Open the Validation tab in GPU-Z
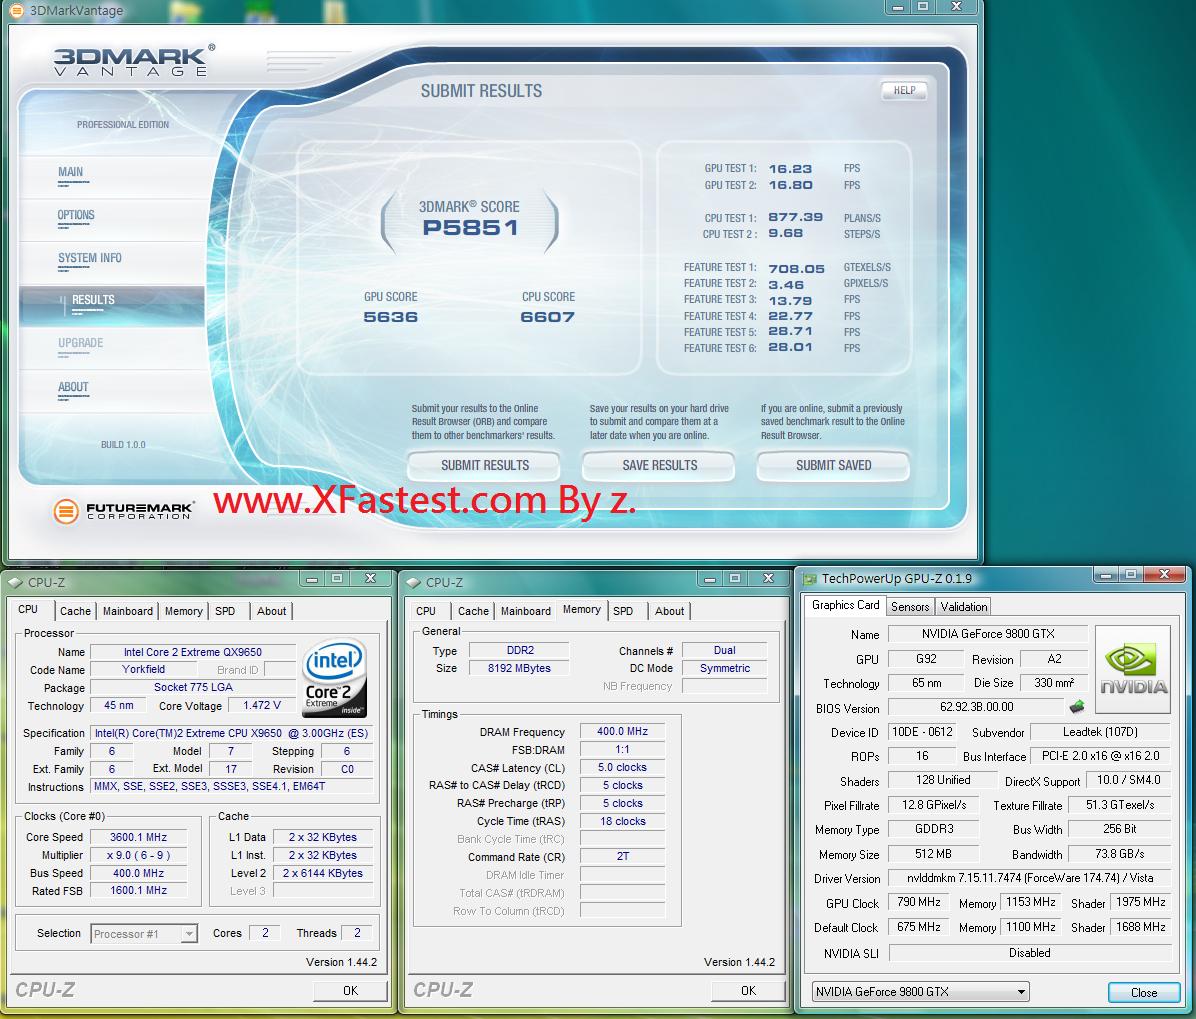 [x=964, y=606]
